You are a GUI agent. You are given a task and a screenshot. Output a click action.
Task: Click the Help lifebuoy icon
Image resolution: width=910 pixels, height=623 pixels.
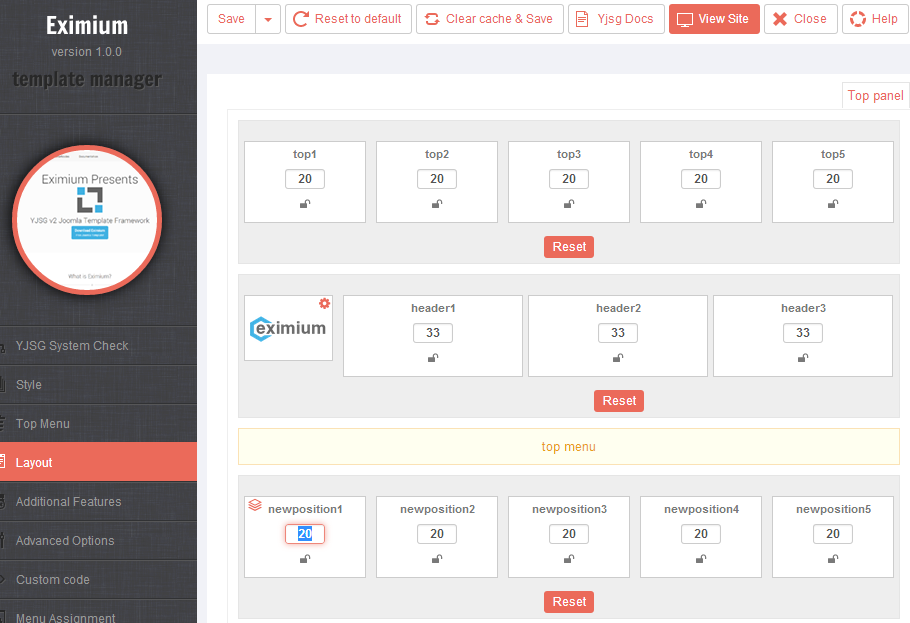click(858, 19)
